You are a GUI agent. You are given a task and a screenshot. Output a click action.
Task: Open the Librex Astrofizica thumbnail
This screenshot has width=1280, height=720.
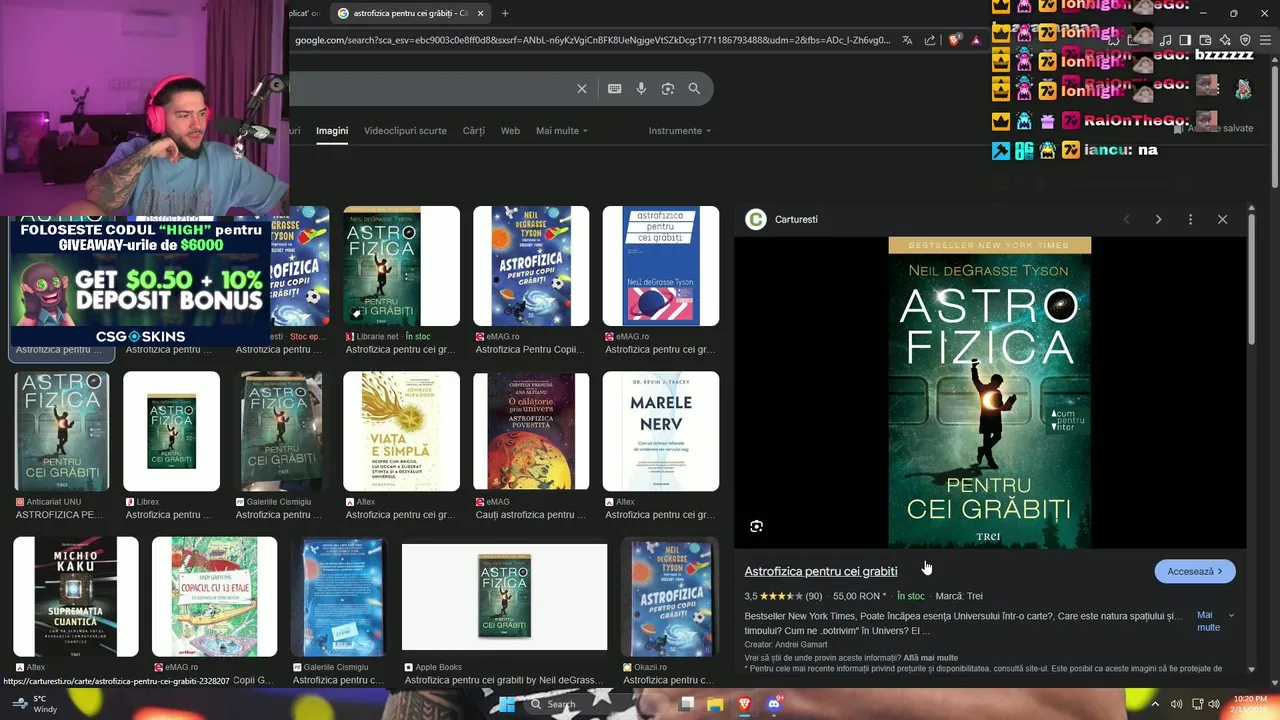171,431
